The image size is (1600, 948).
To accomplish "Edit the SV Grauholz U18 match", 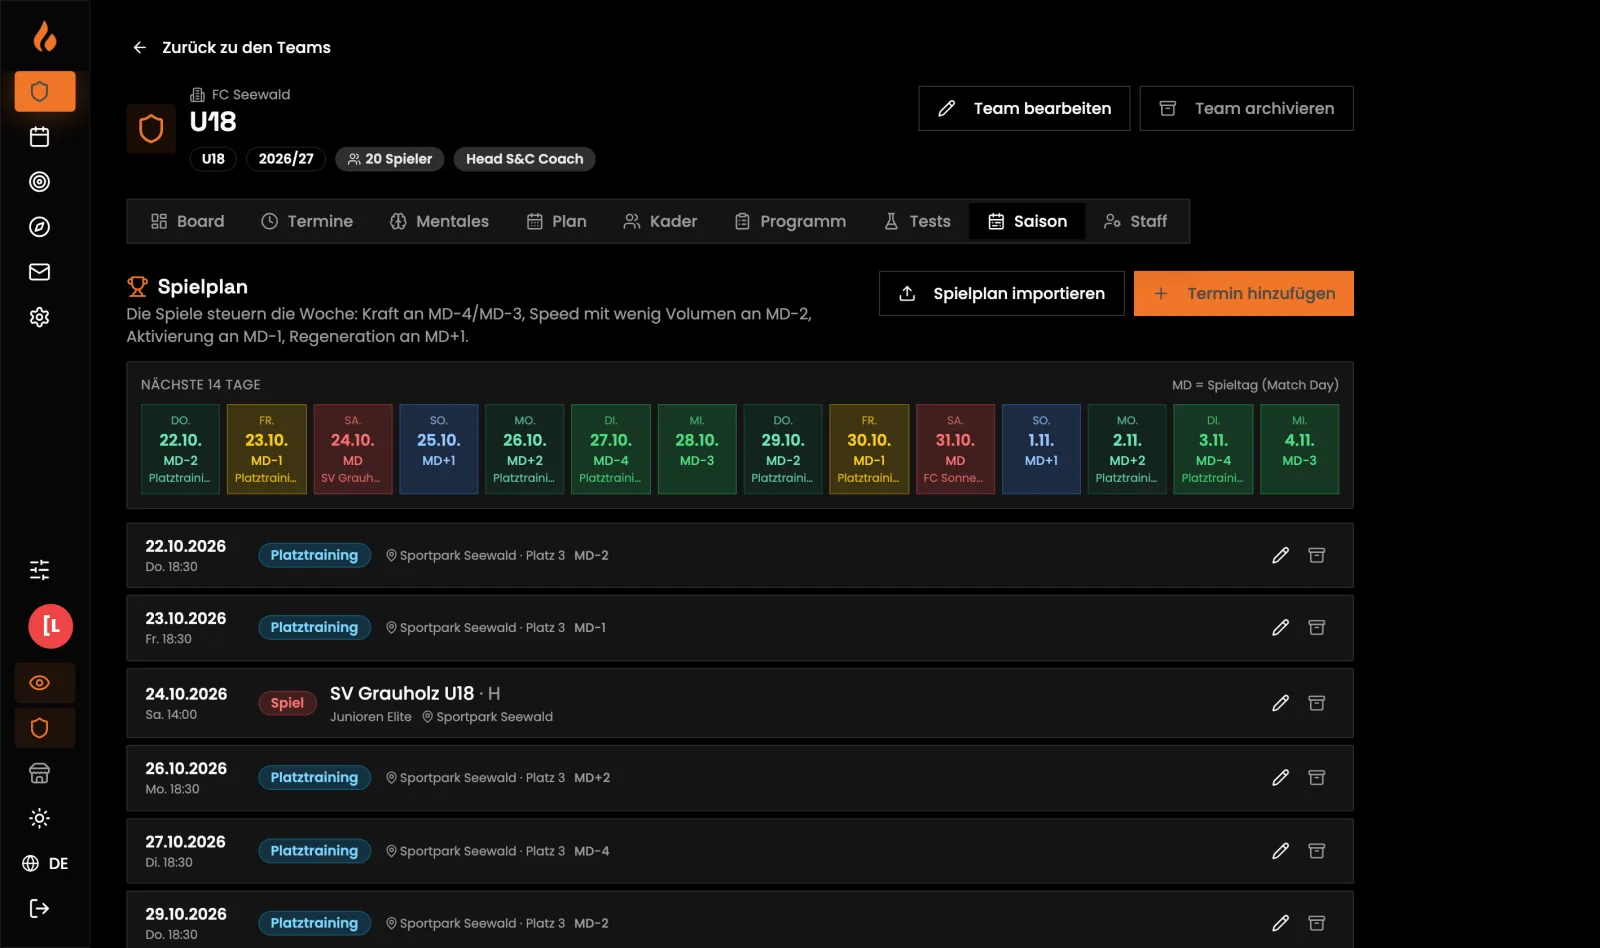I will click(1280, 703).
